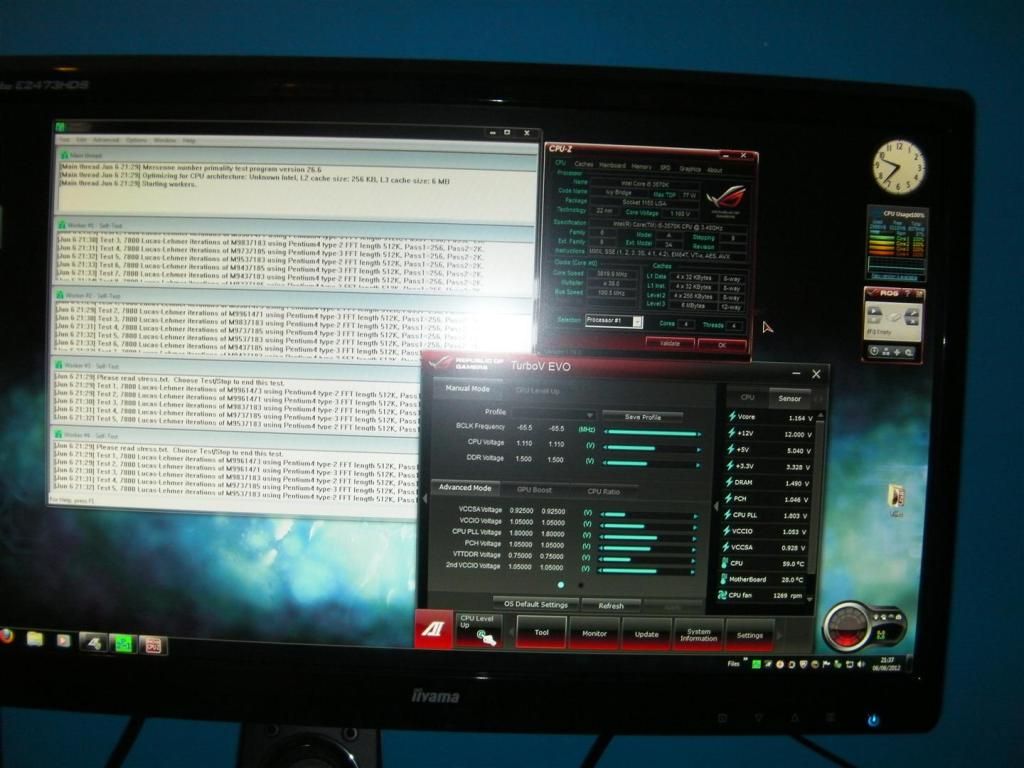This screenshot has width=1024, height=768.
Task: Click the CPU Level Up shortcut icon
Action: 479,630
